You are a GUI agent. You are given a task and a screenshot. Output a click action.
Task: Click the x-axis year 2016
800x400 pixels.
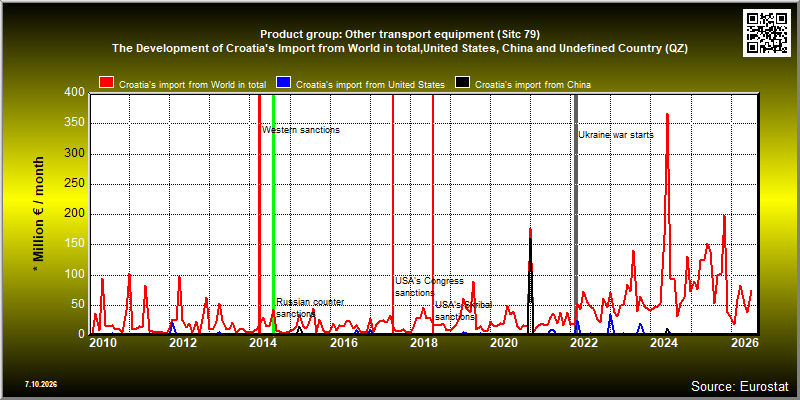coord(343,342)
